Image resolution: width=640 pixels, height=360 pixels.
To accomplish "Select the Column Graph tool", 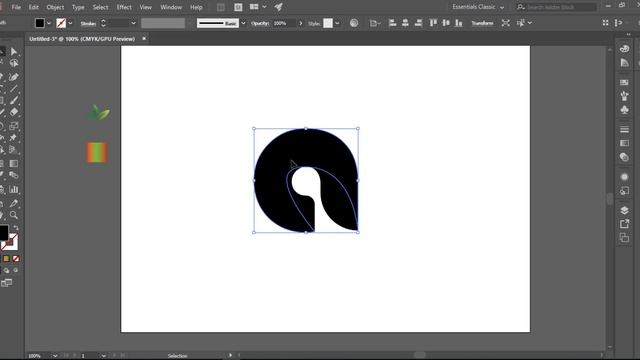I will 13,189.
